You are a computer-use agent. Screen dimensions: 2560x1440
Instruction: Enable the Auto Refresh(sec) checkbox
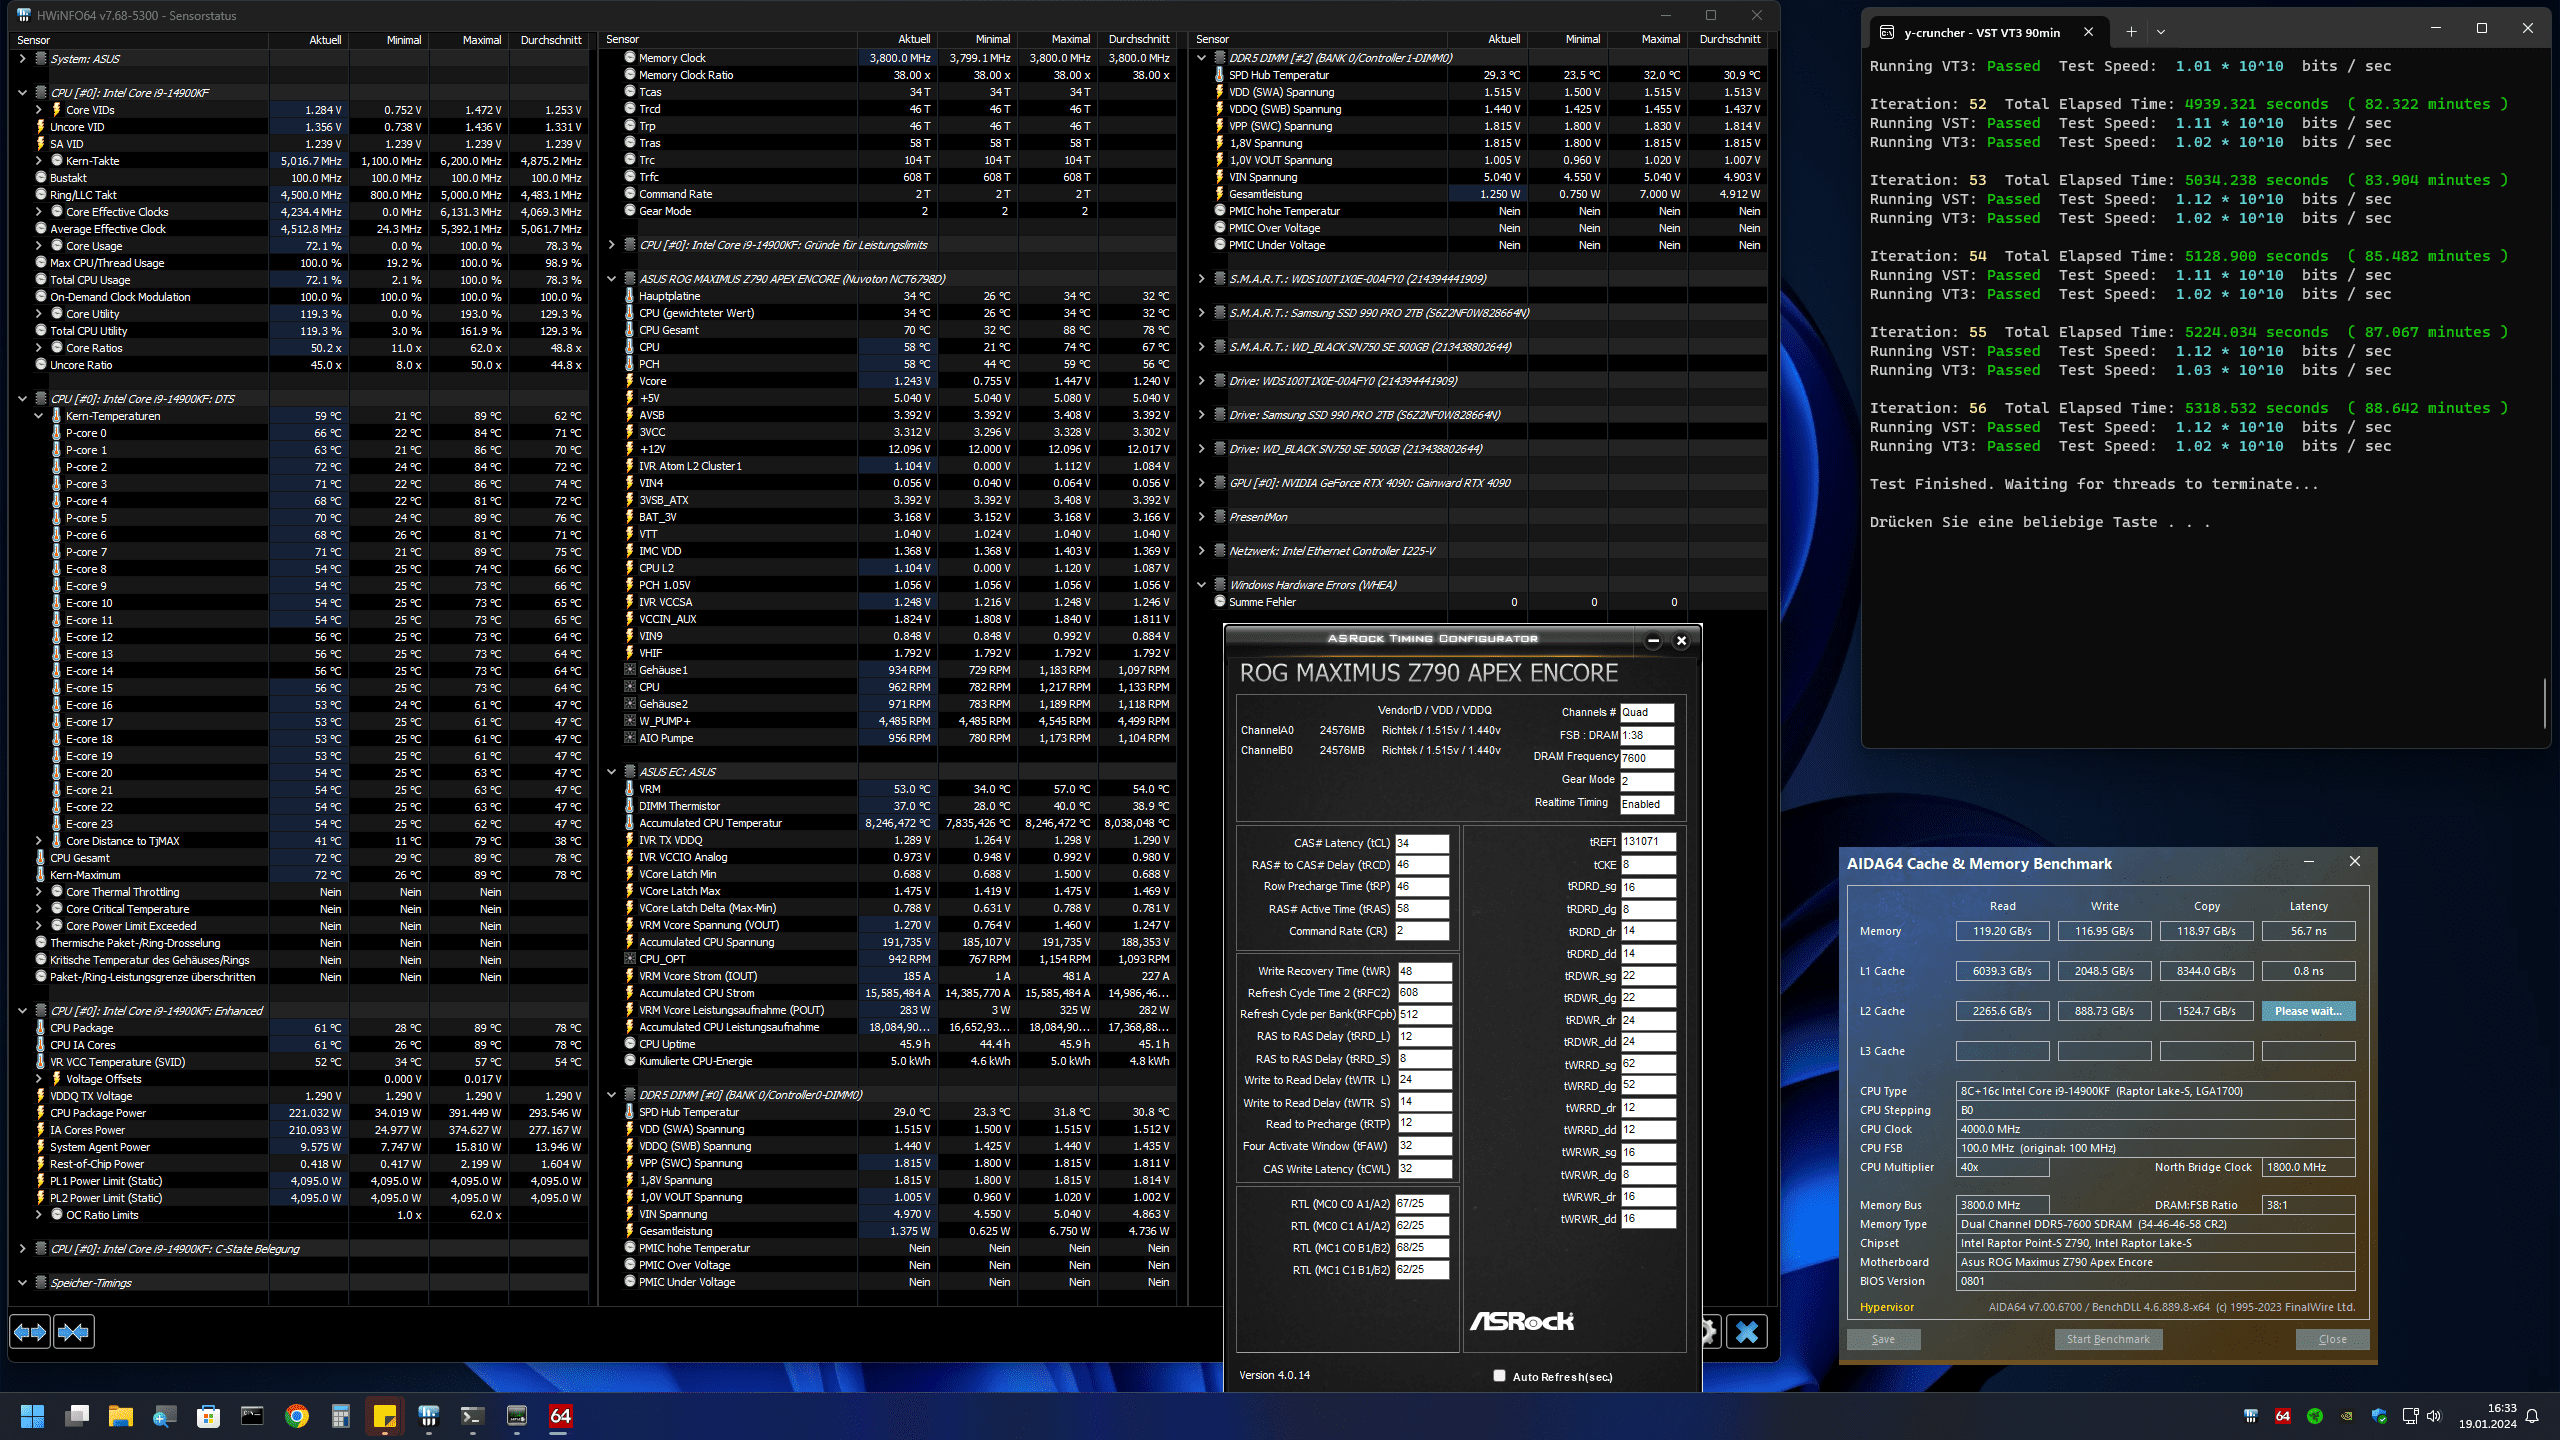point(1499,1376)
